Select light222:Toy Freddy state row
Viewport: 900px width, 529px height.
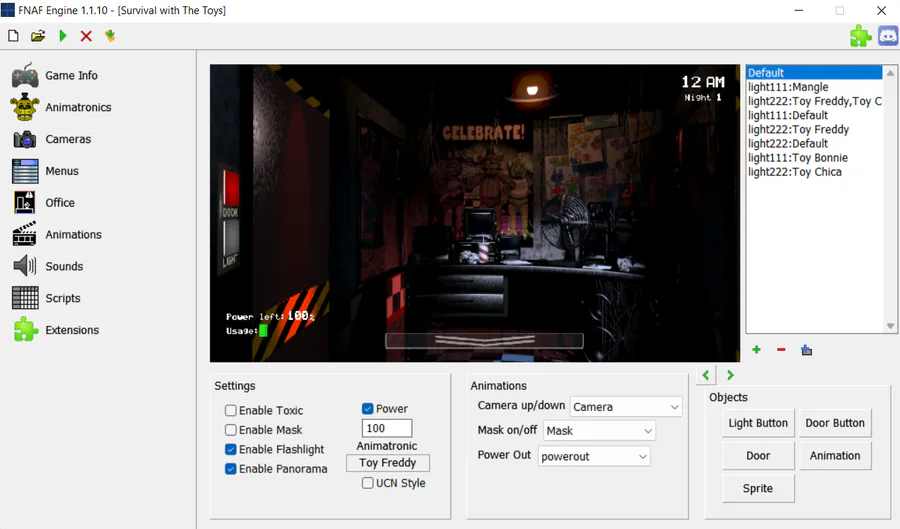pyautogui.click(x=814, y=130)
